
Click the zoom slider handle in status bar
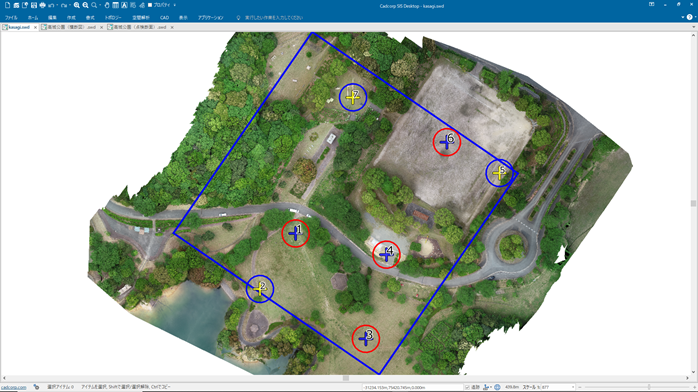pos(649,387)
